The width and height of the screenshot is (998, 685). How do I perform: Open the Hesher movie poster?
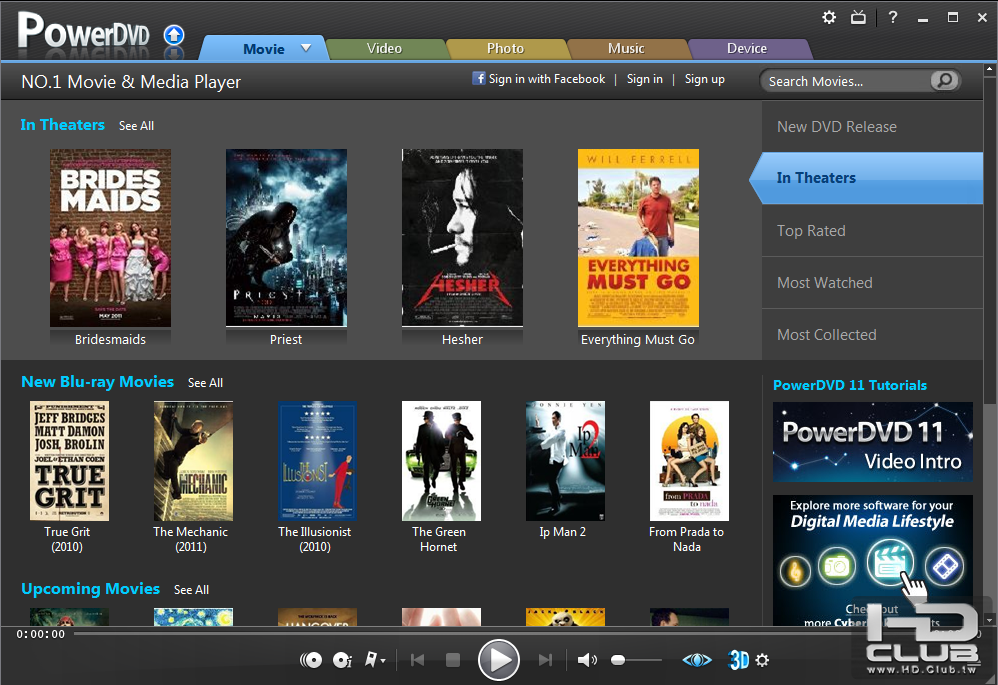pyautogui.click(x=462, y=238)
